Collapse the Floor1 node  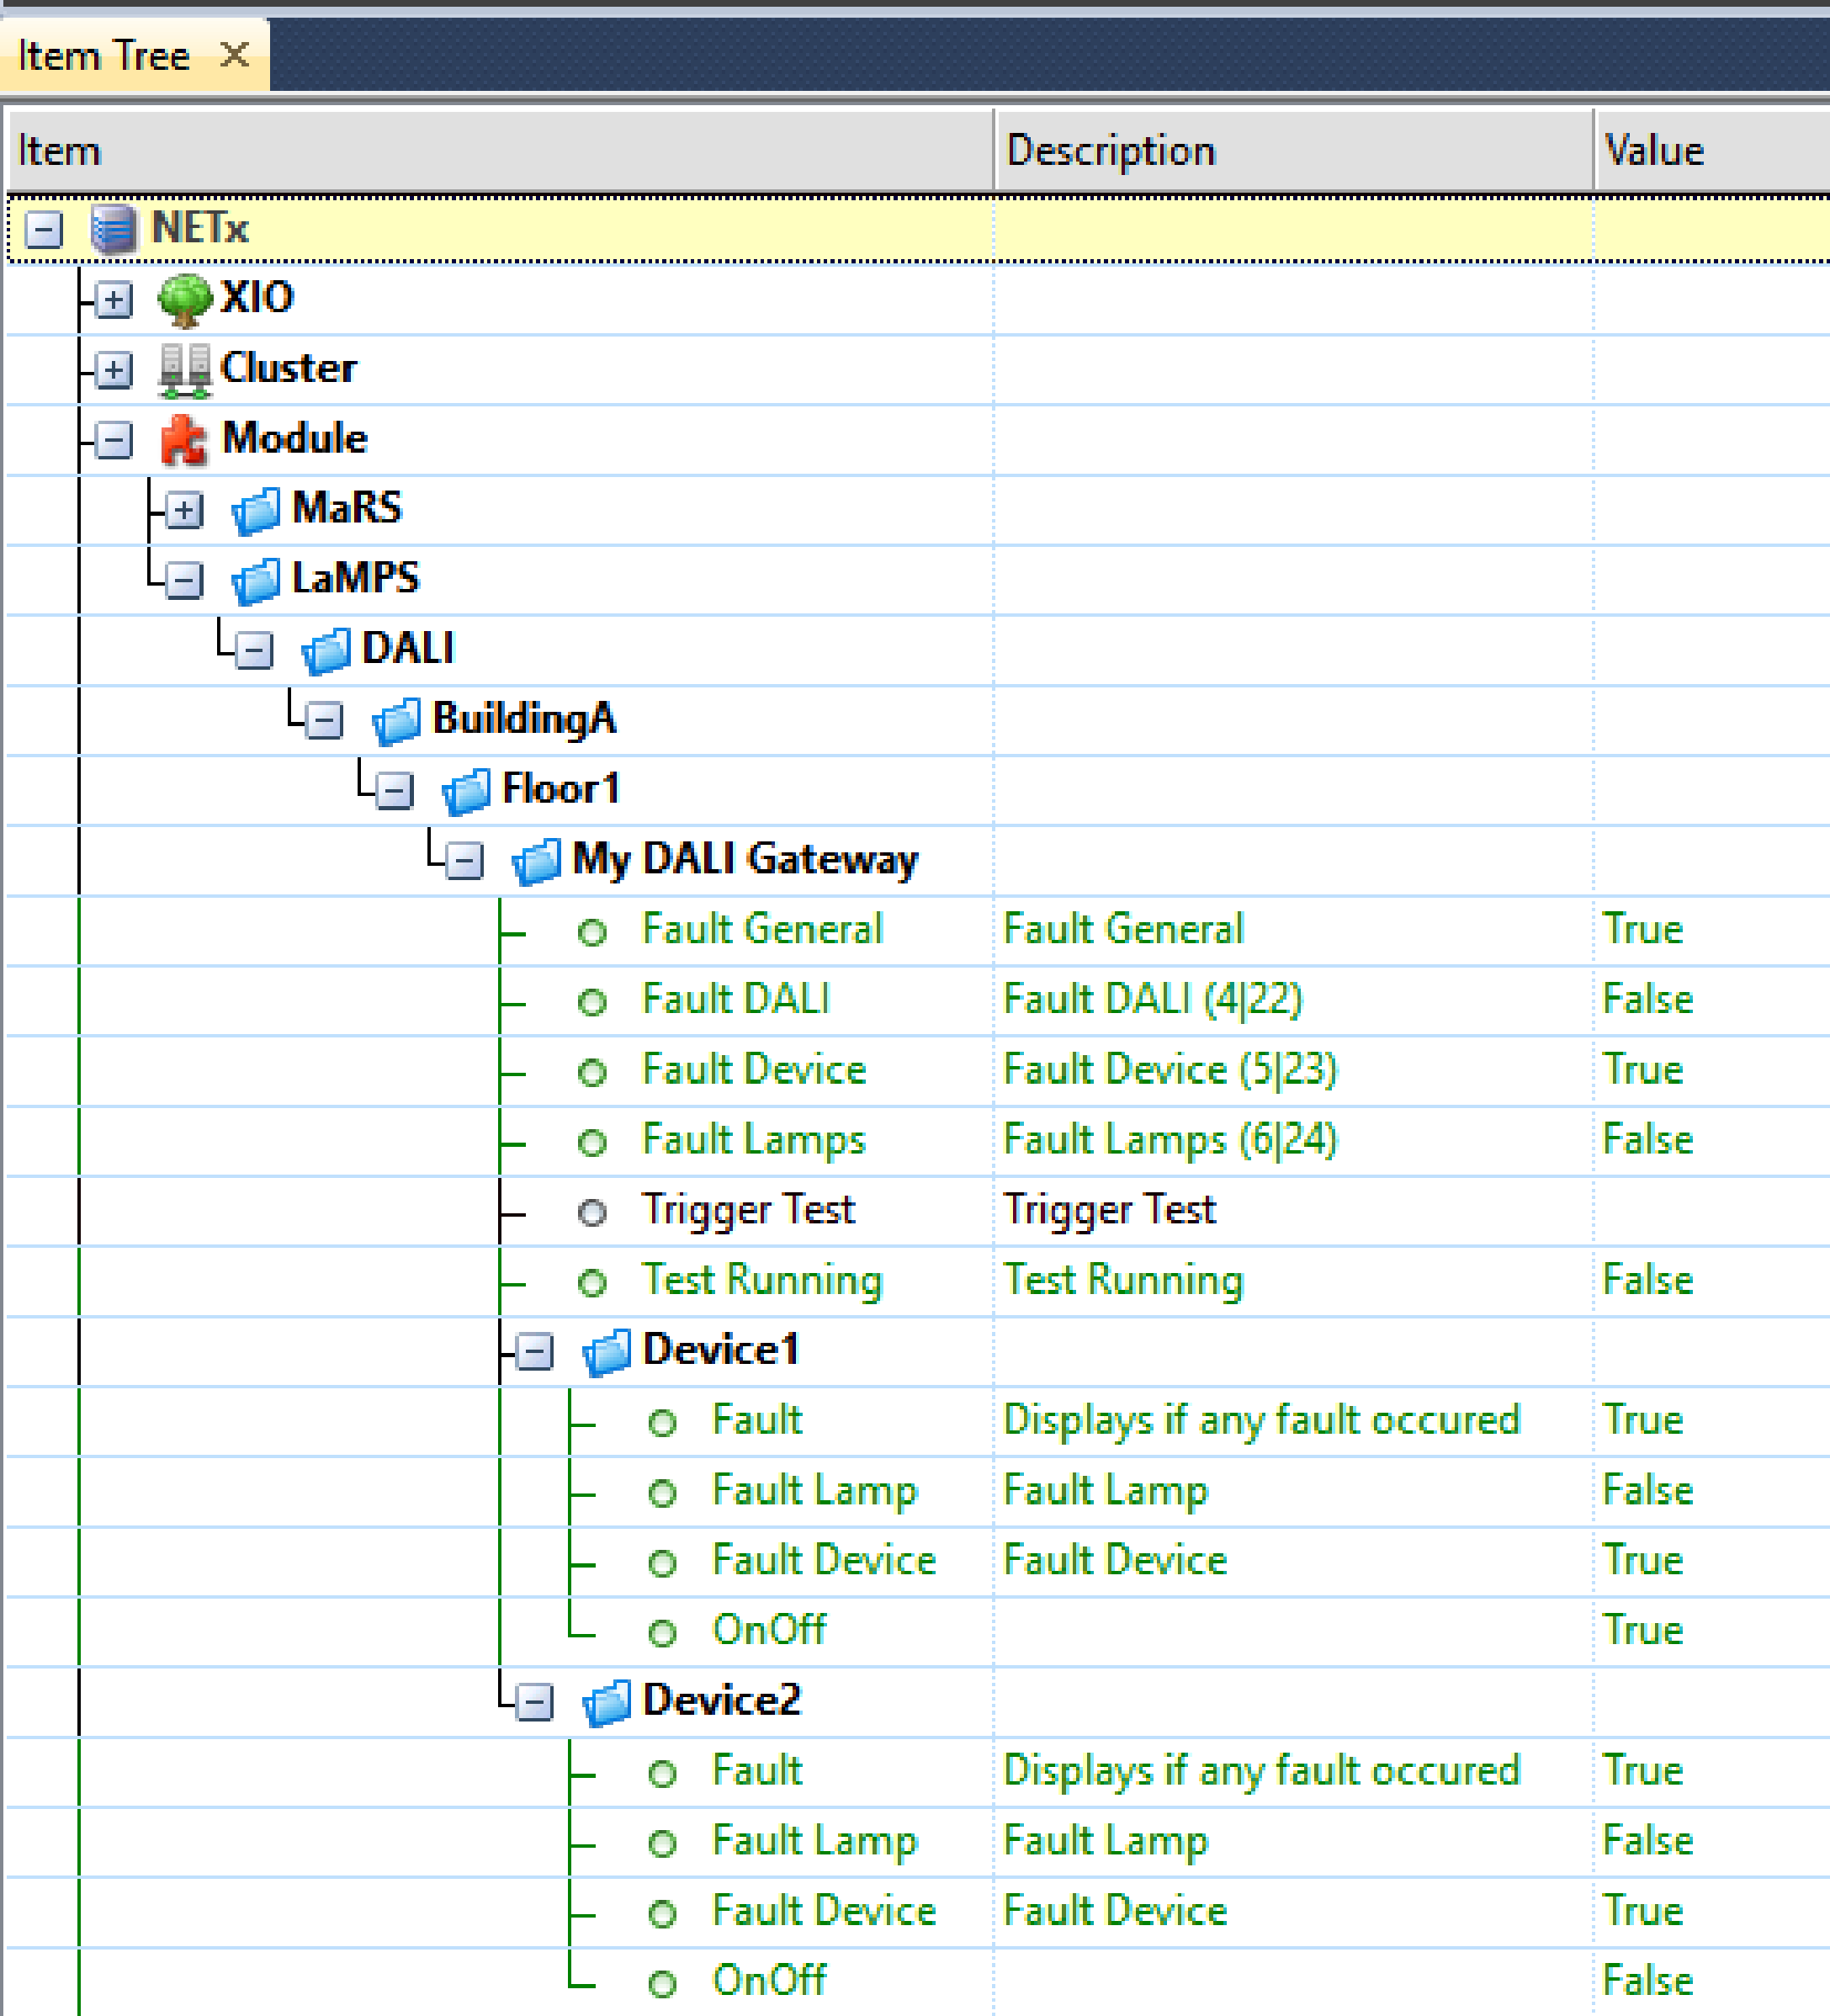coord(394,791)
